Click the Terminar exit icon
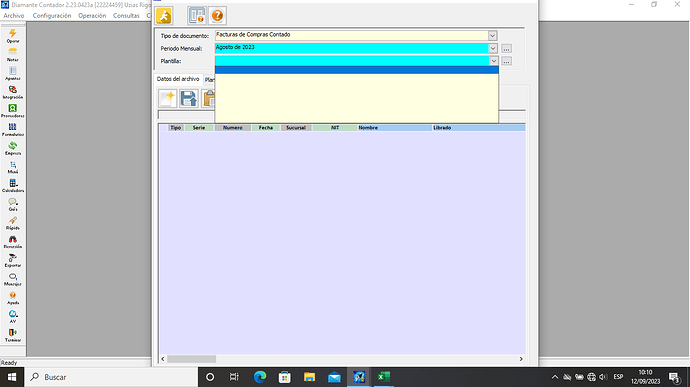 13,335
